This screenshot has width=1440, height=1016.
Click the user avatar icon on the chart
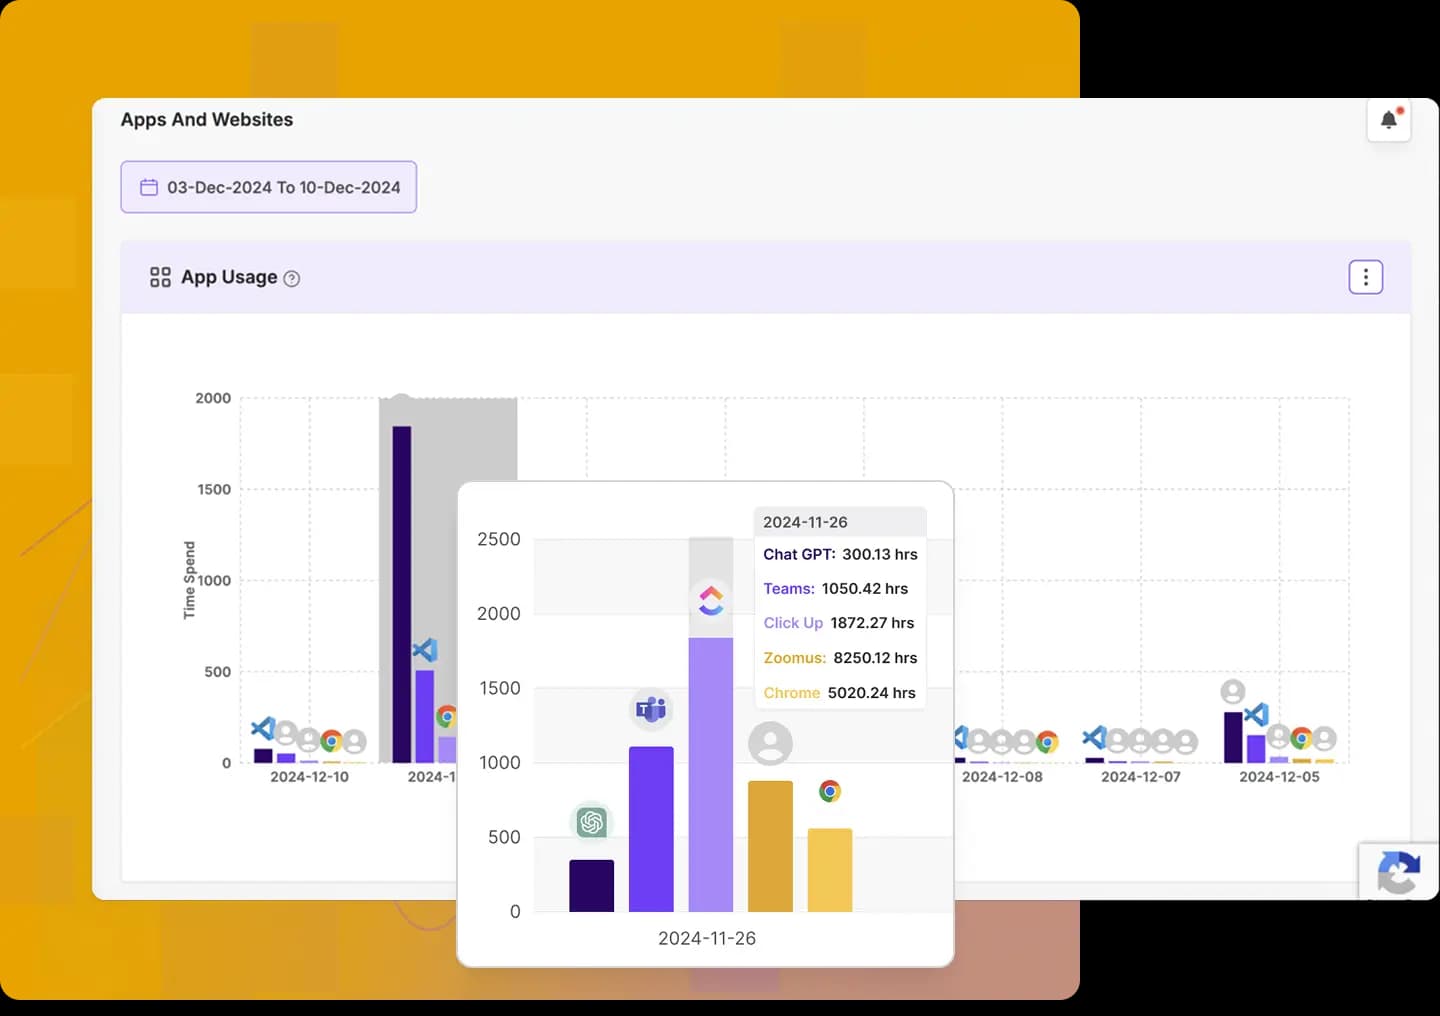[x=770, y=743]
